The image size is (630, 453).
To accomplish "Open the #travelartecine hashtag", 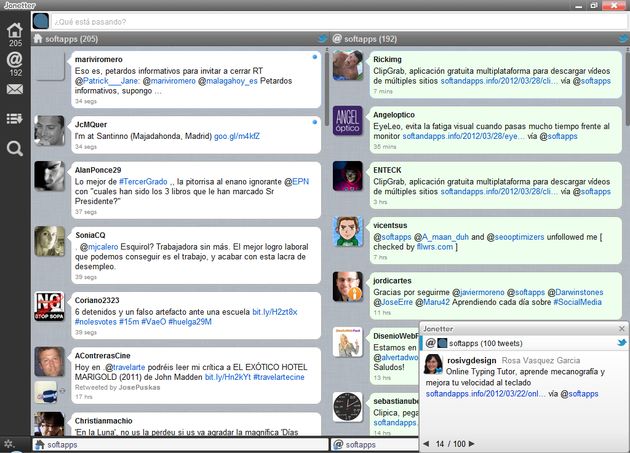I will (x=279, y=377).
